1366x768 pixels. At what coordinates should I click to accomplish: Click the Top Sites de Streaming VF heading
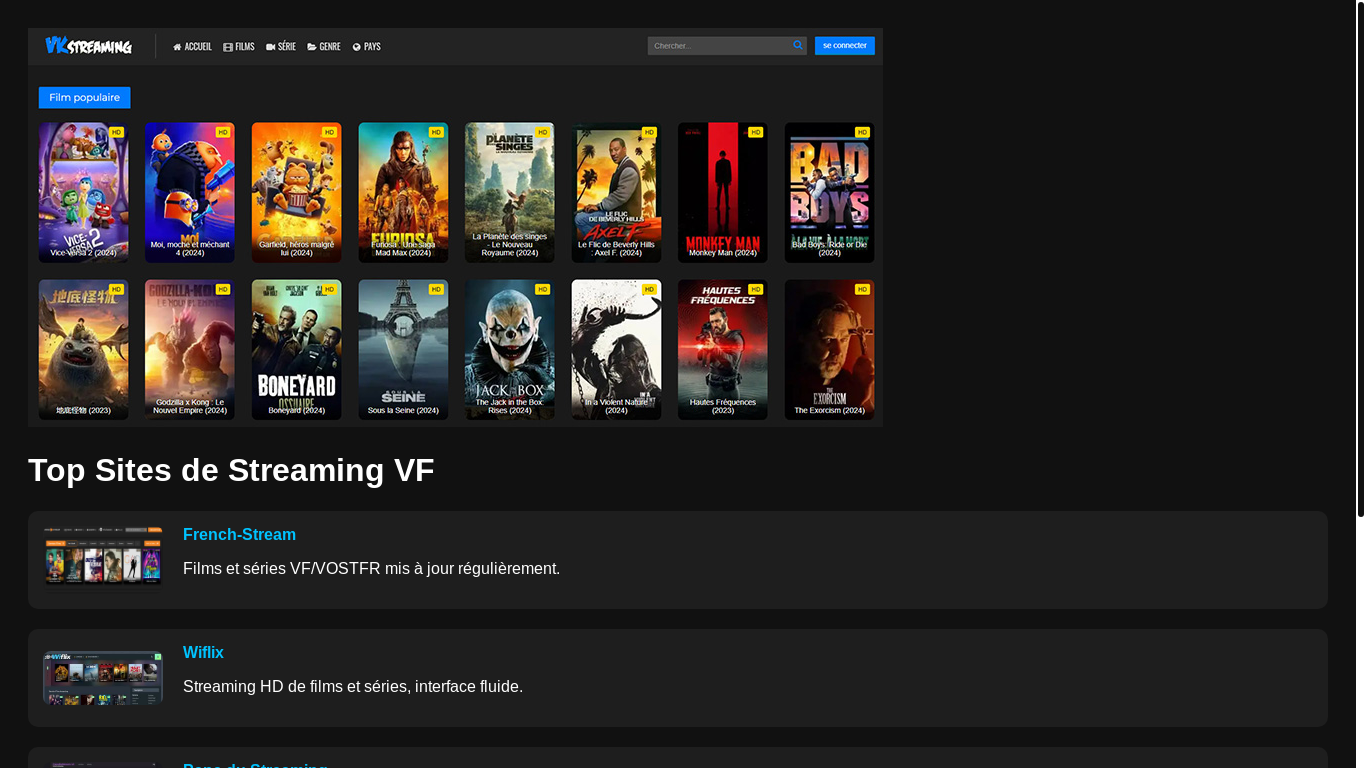click(x=231, y=470)
